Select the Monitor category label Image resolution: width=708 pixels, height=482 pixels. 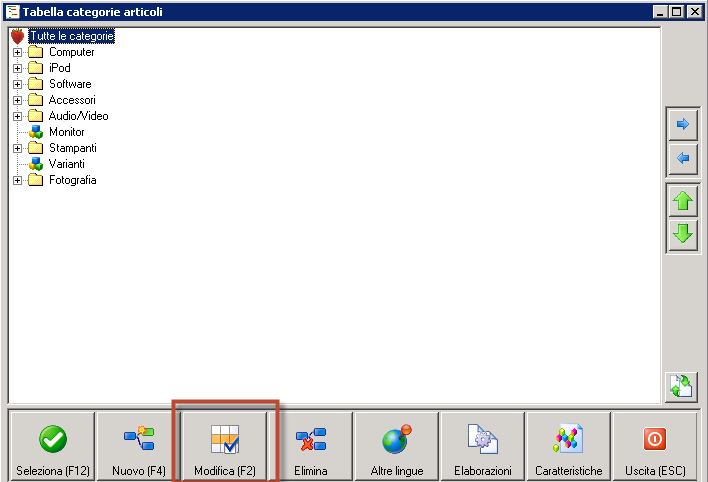67,132
